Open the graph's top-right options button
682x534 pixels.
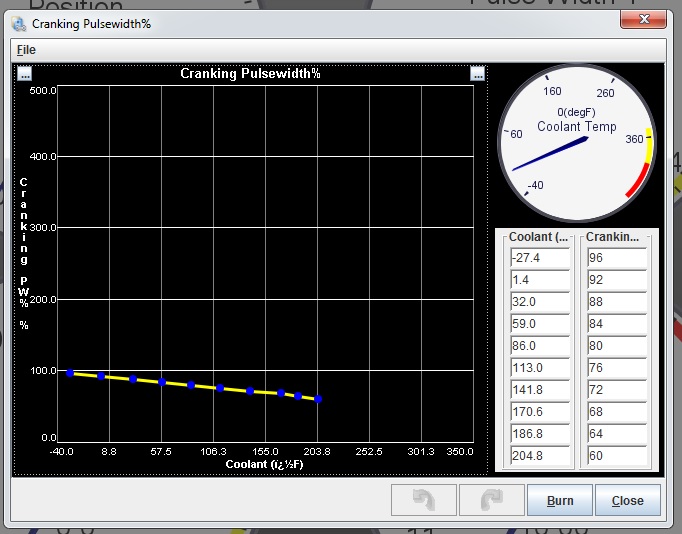477,73
